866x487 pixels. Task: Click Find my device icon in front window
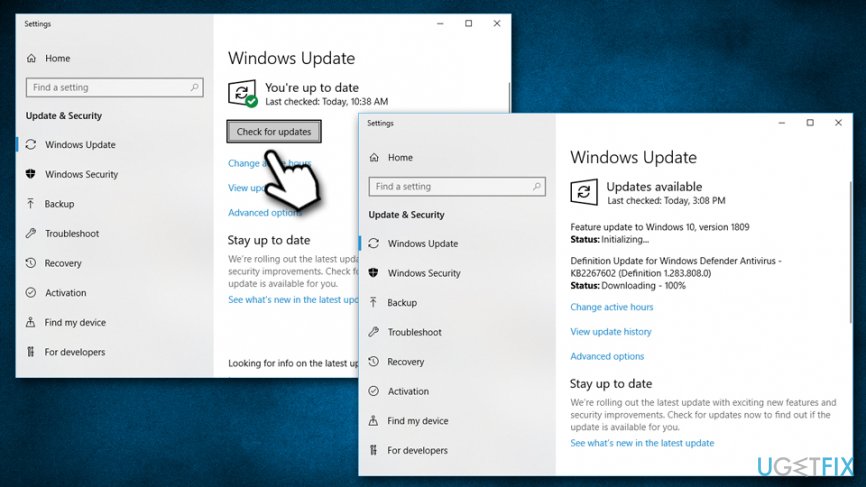(374, 421)
